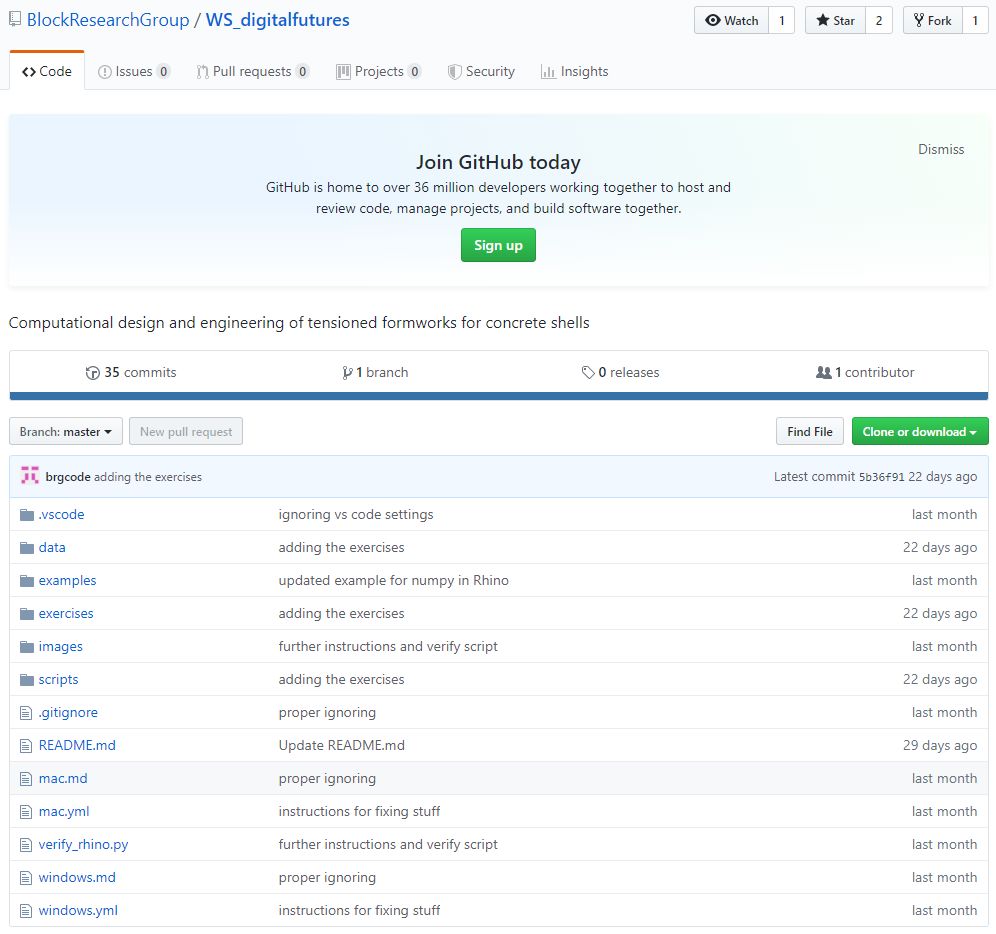This screenshot has width=996, height=934.
Task: Open the 1 branch link
Action: (x=375, y=372)
